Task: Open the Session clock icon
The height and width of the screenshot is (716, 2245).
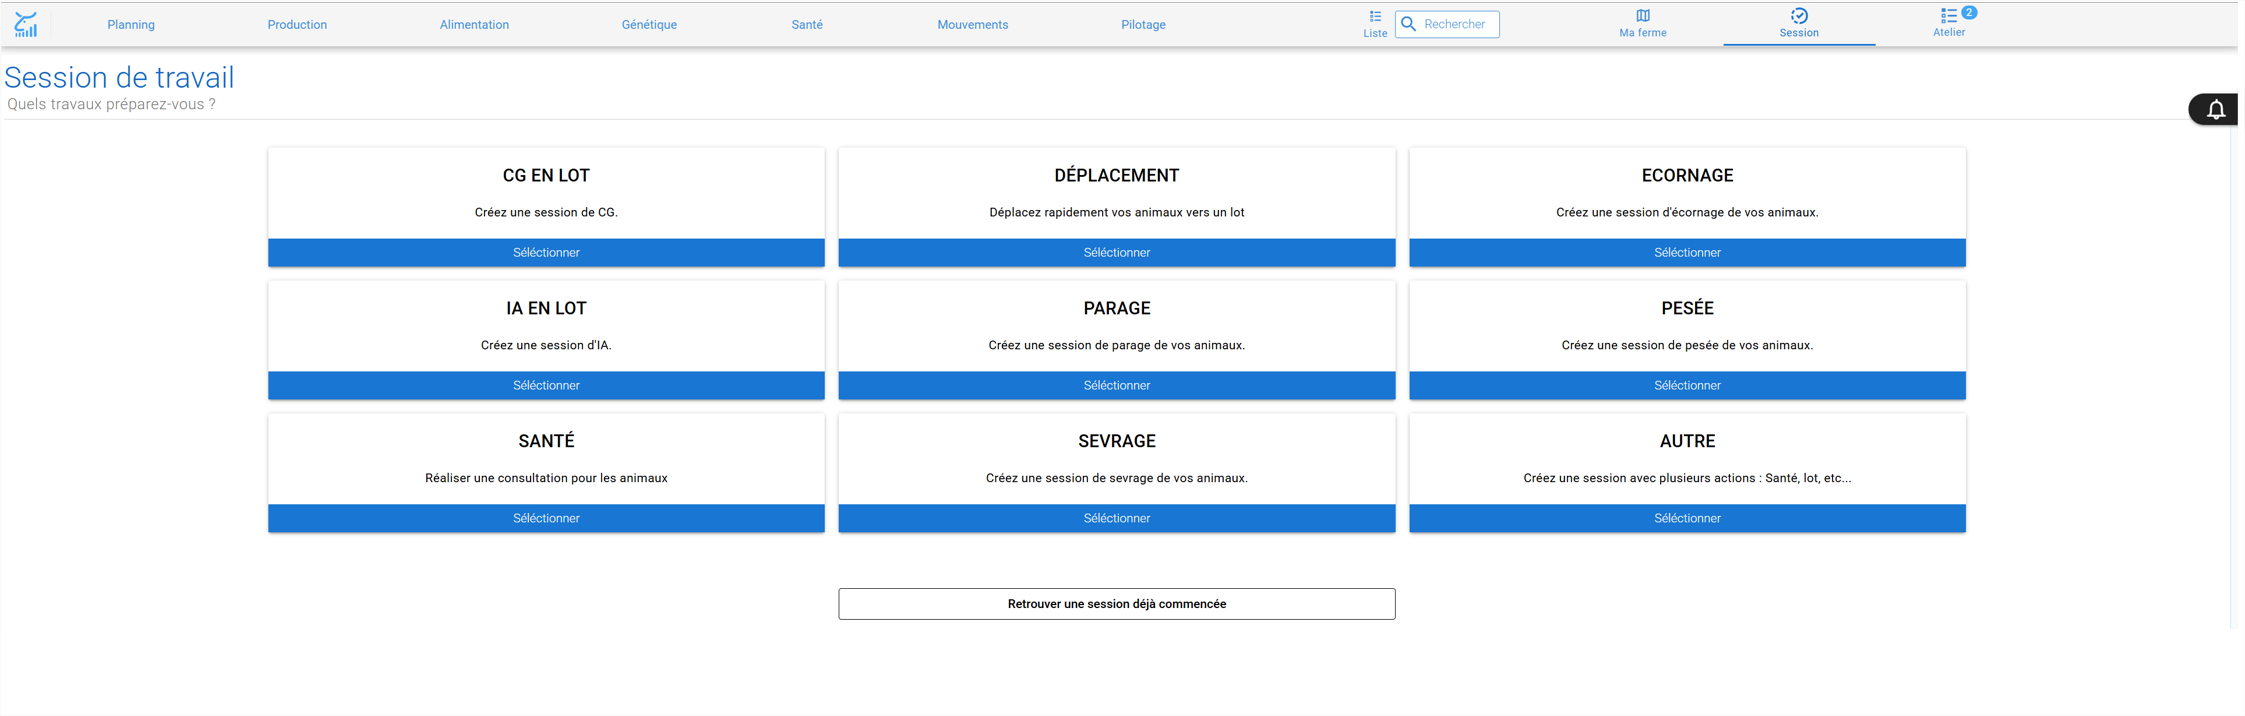Action: point(1798,15)
